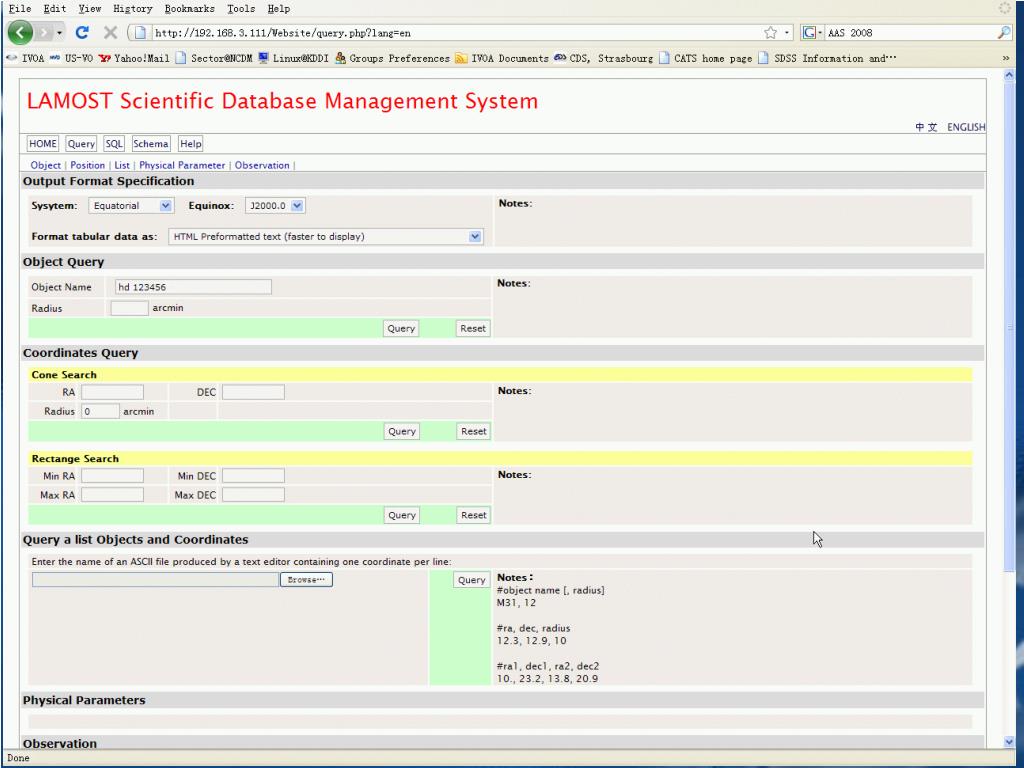Jump to the Physical Parameter sub-link
Viewport: 1024px width, 768px height.
(x=182, y=165)
